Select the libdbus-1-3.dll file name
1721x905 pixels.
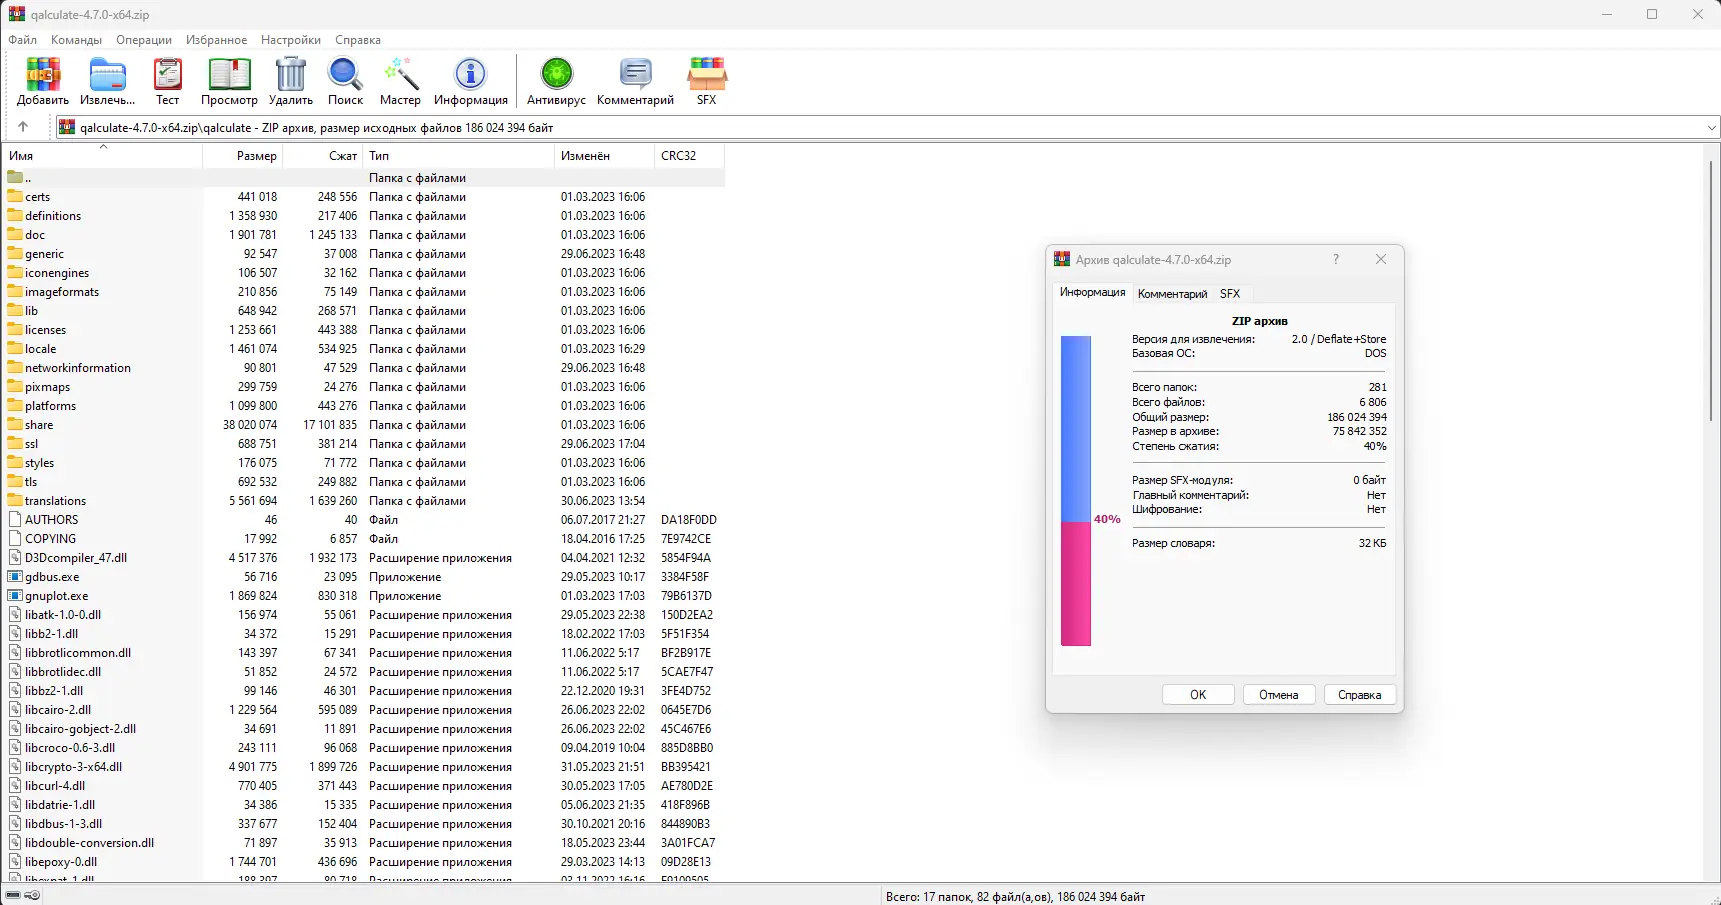pos(64,824)
